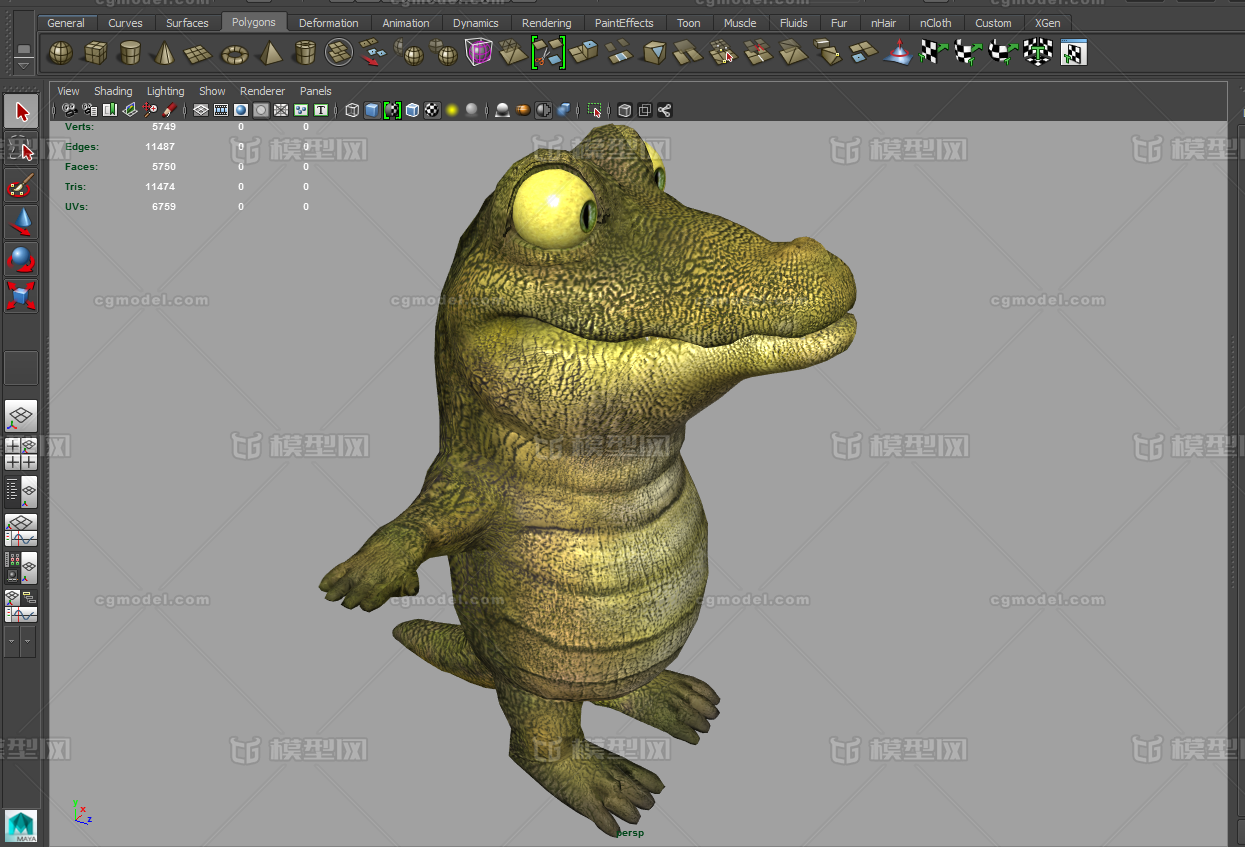Open the Shading panel menu
Screen dimensions: 1245x847
click(113, 91)
